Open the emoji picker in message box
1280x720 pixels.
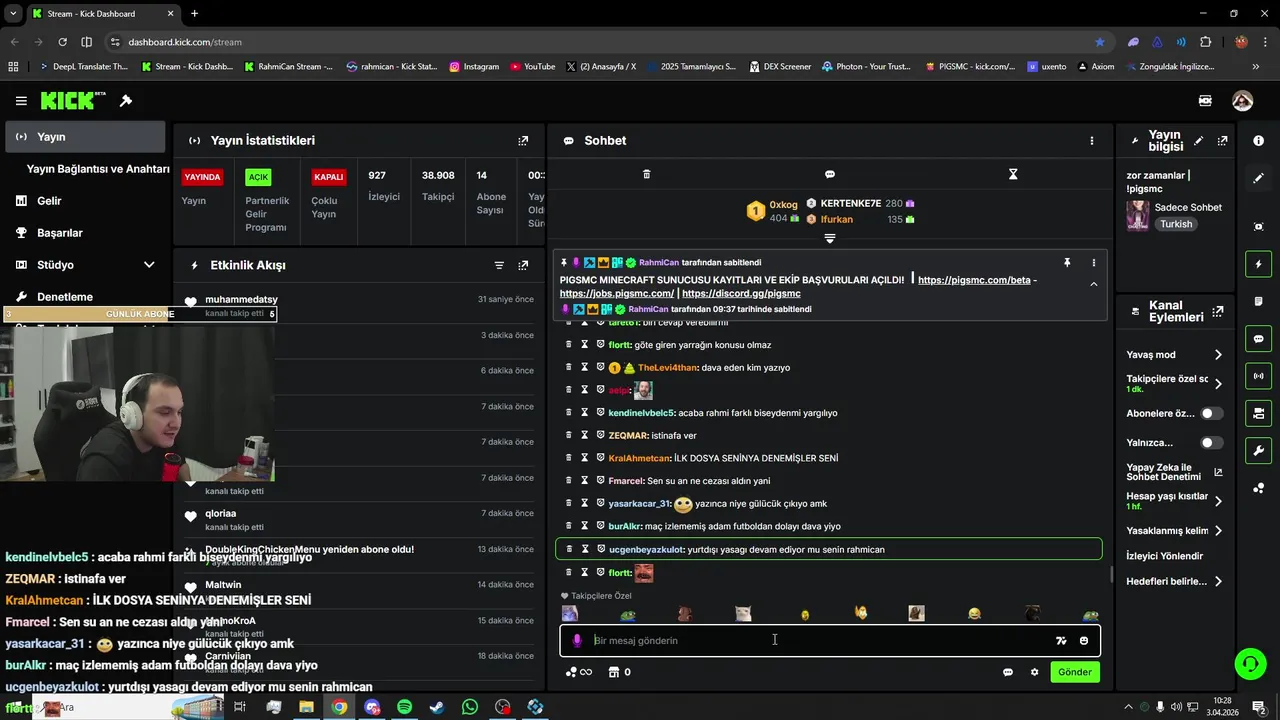coord(1084,641)
